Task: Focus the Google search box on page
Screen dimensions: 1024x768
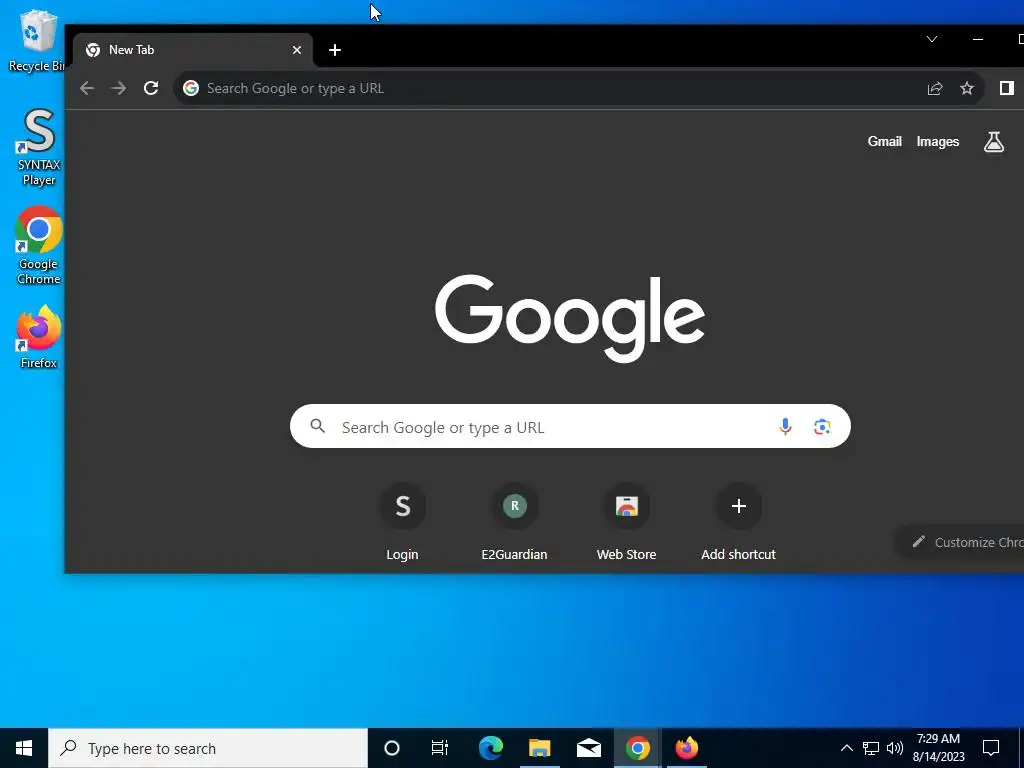Action: point(570,426)
